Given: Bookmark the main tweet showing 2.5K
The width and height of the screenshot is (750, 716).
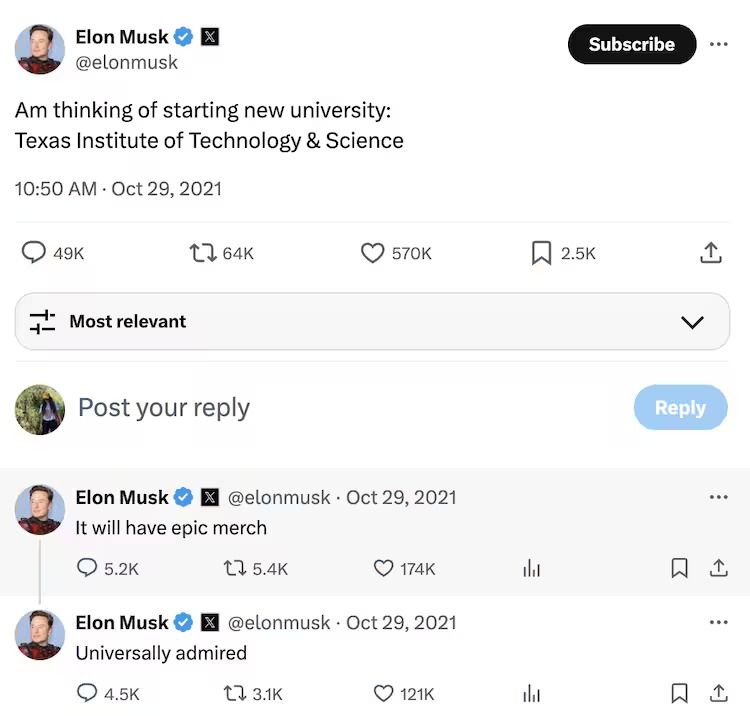Looking at the screenshot, I should point(541,253).
